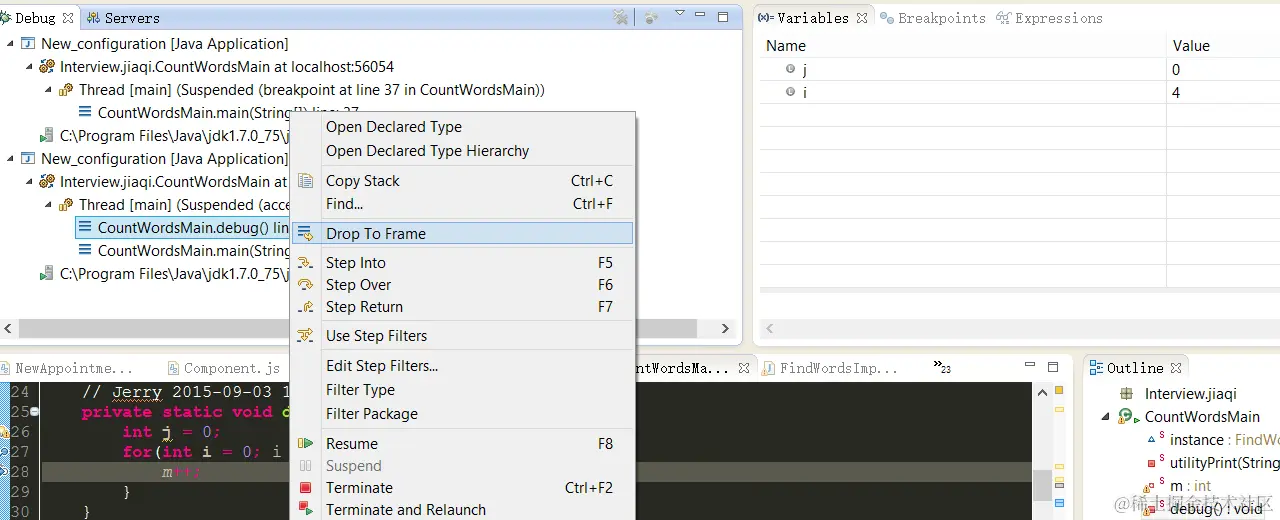The height and width of the screenshot is (520, 1280).
Task: Close the Debug view tab
Action: [x=68, y=18]
